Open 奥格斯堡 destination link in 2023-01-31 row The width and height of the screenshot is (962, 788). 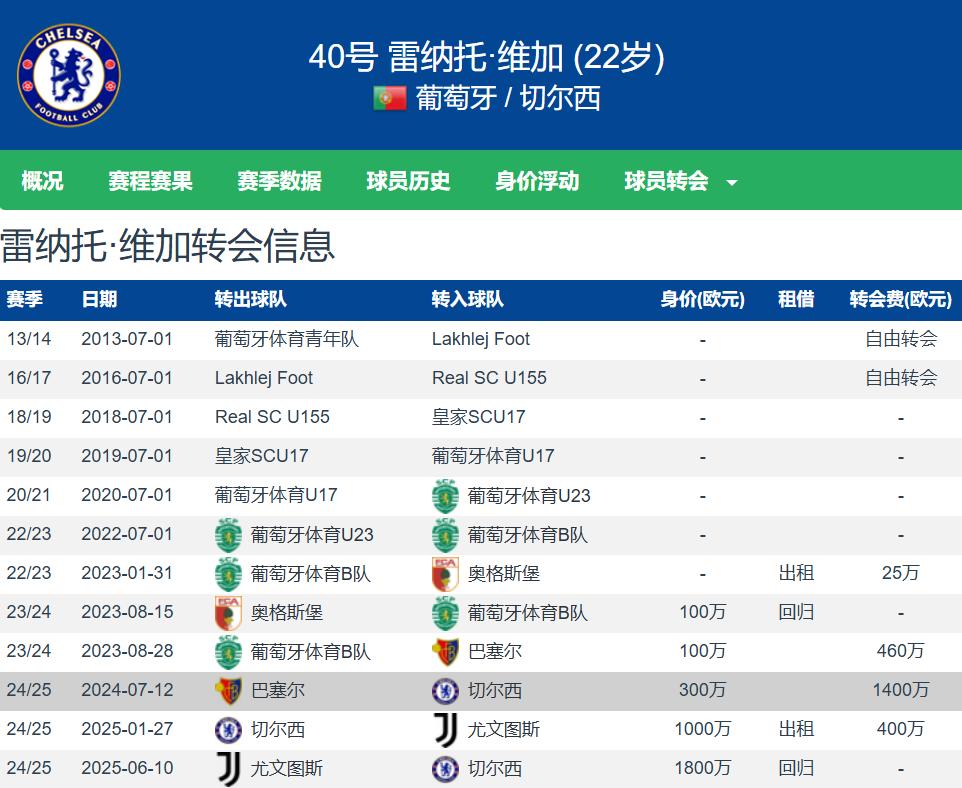(504, 574)
